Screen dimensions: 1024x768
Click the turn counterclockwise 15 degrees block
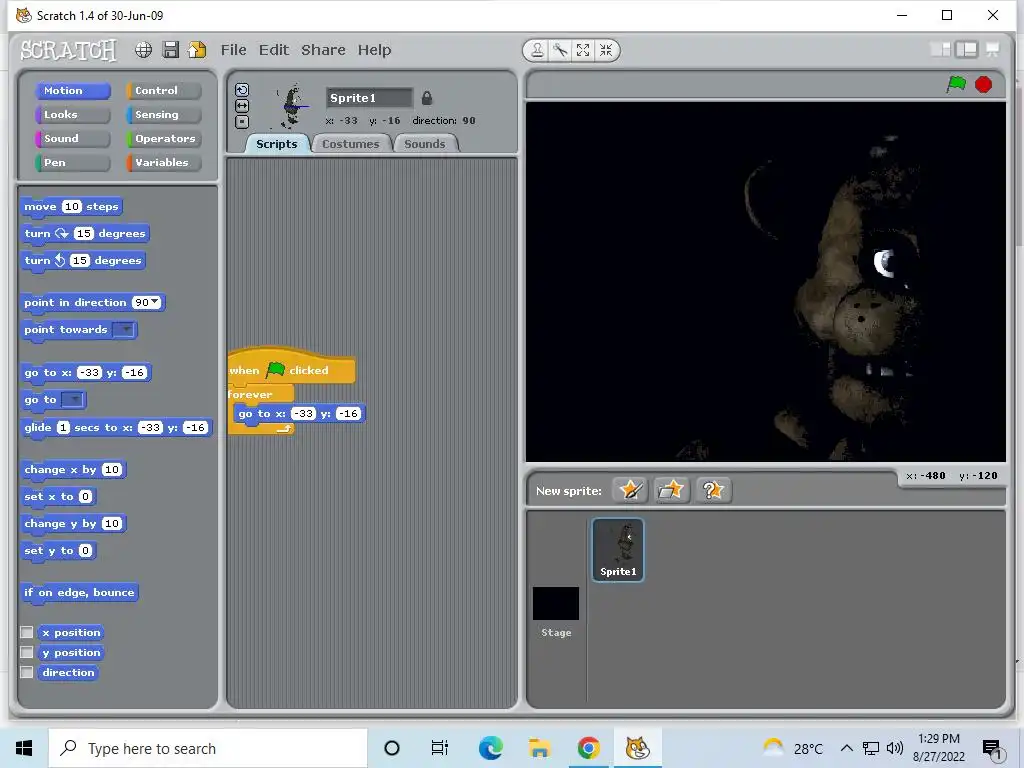(x=83, y=261)
